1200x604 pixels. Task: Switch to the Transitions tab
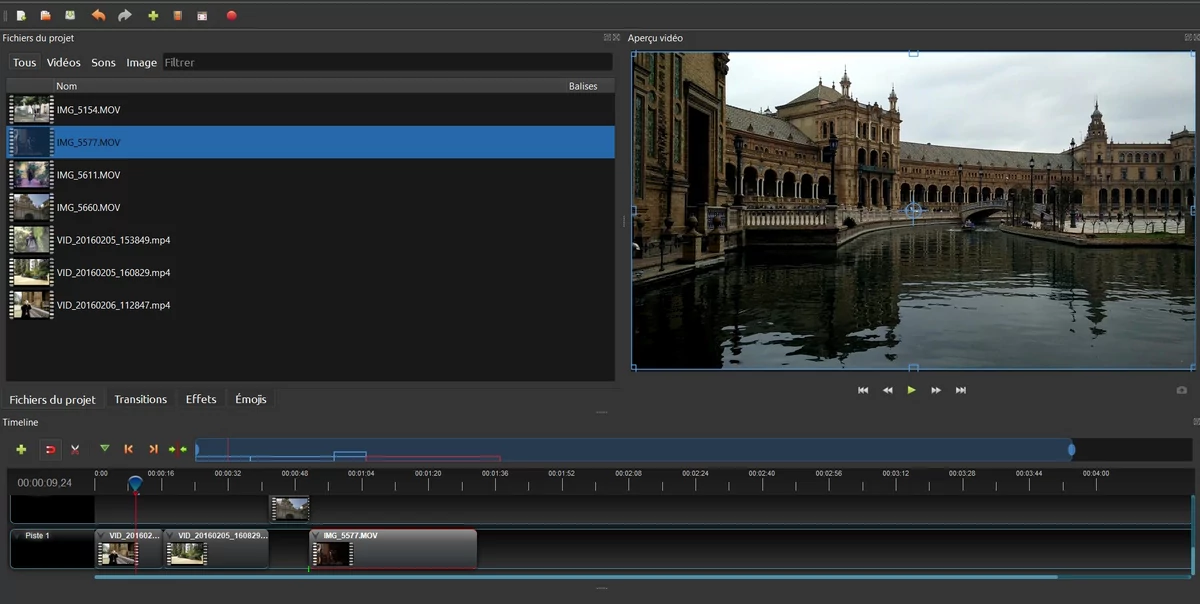click(x=141, y=399)
